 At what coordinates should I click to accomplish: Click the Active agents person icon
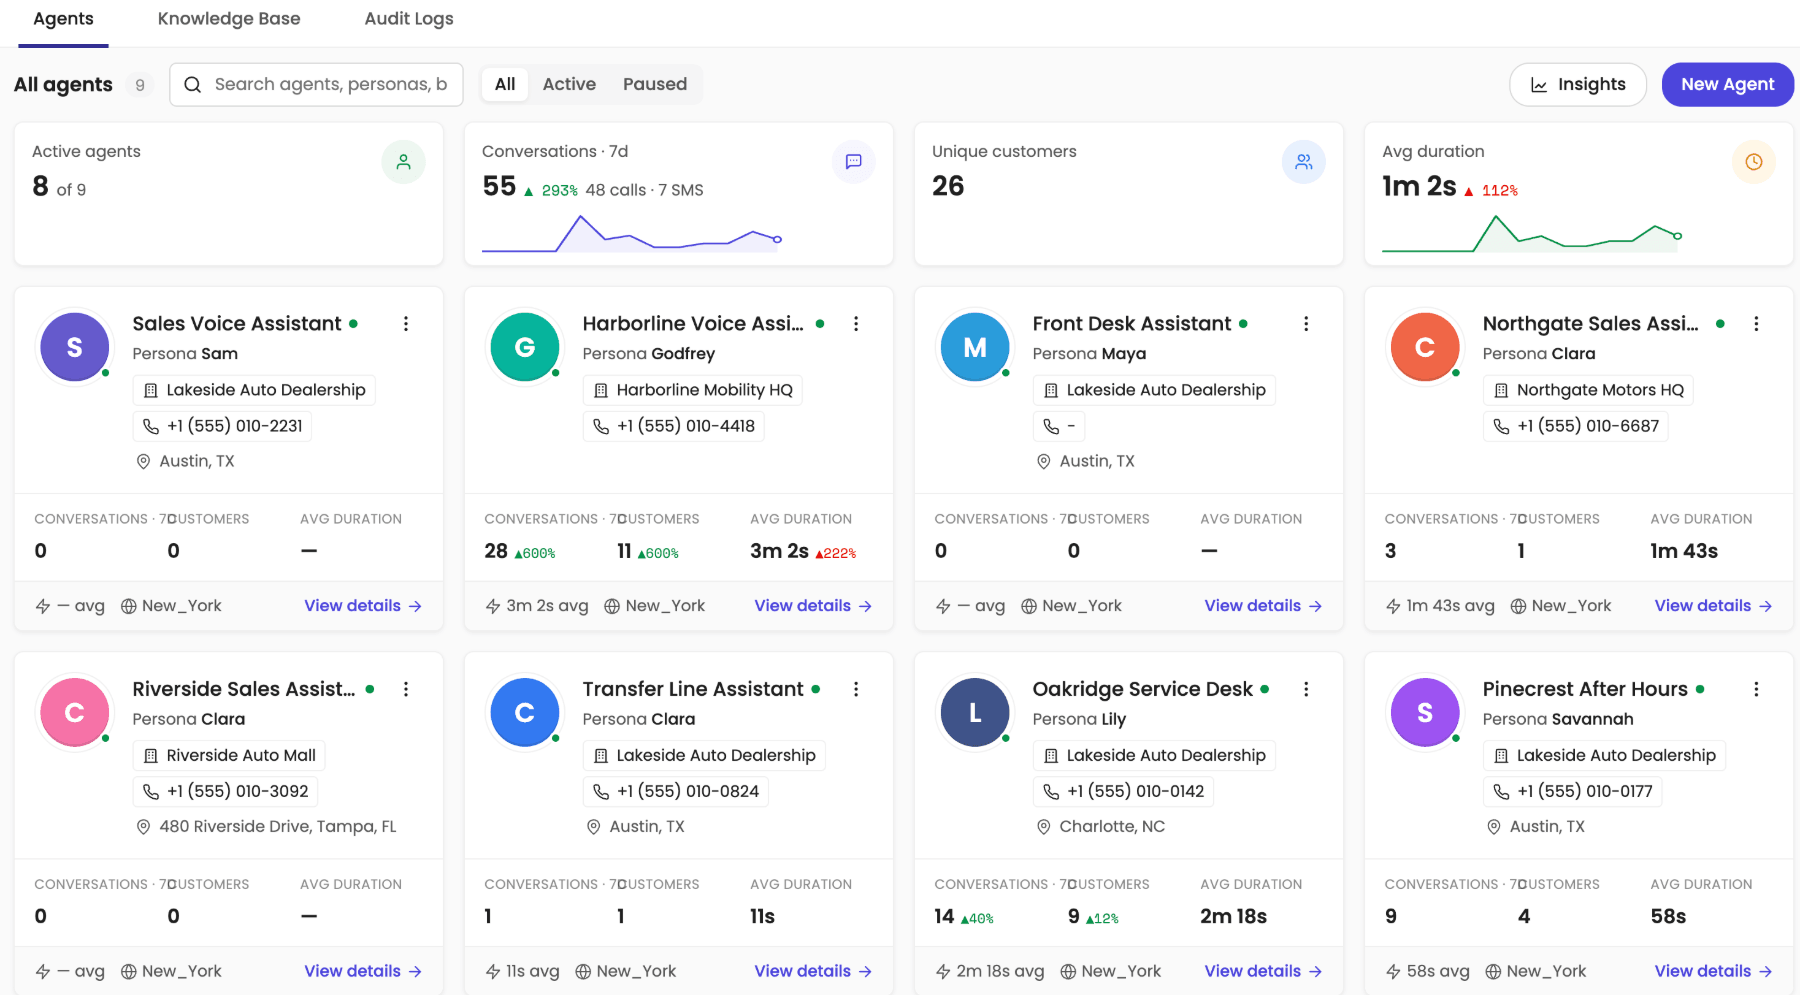pyautogui.click(x=403, y=162)
